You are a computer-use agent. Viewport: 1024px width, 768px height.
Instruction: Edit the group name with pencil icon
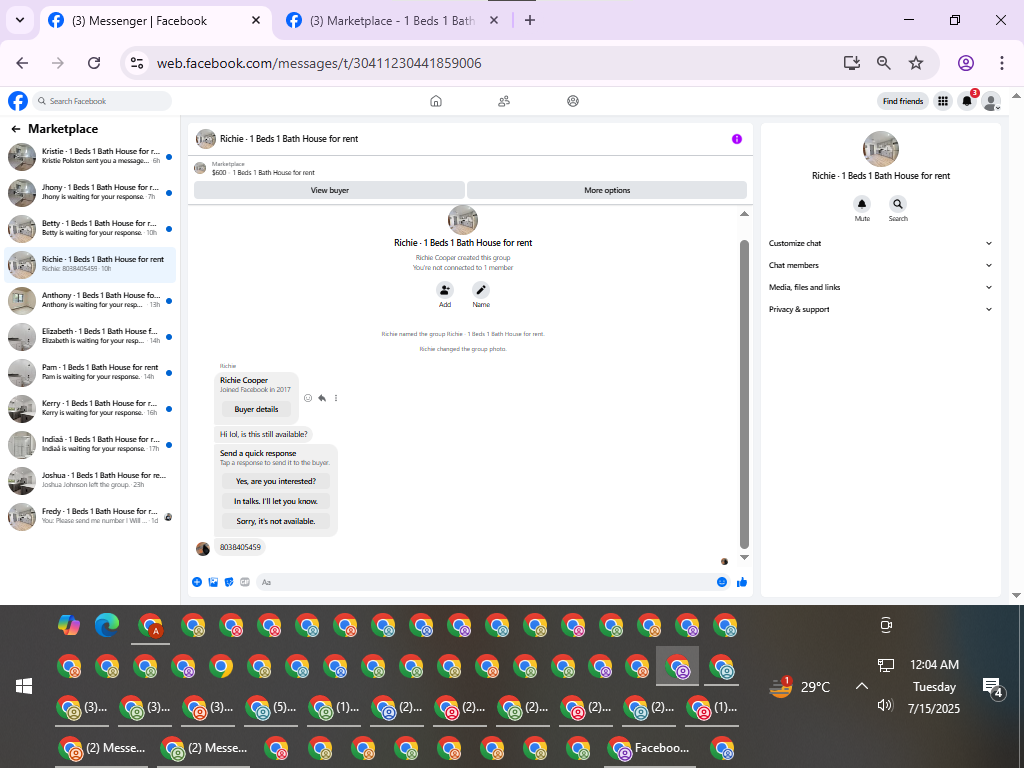481,290
